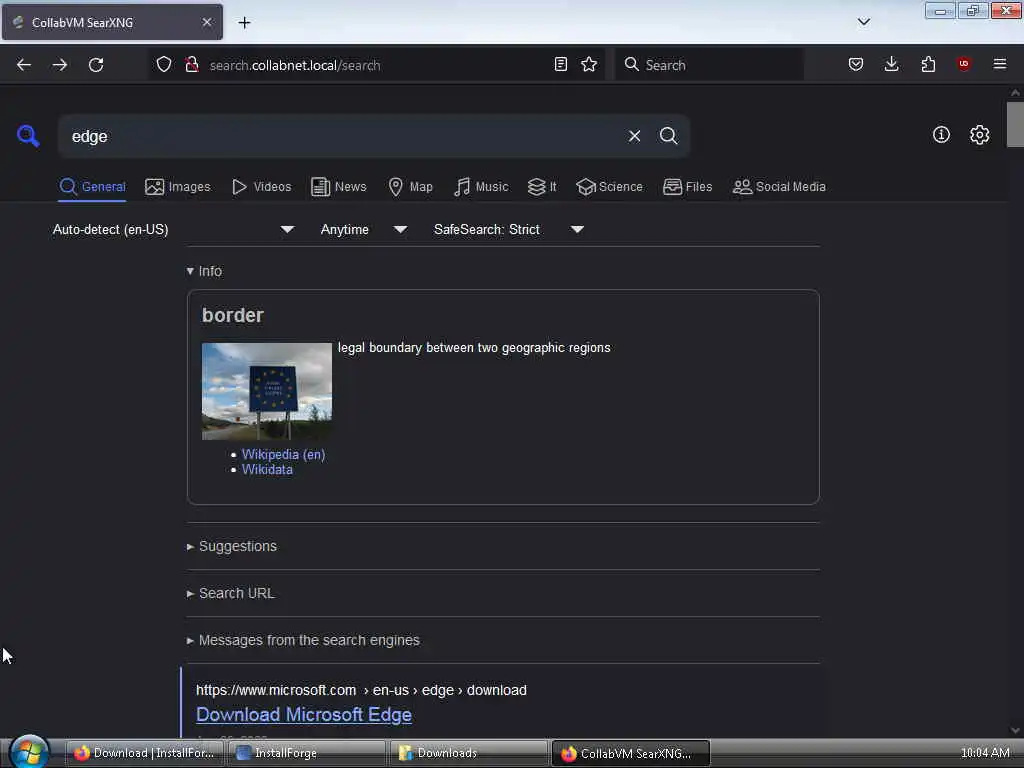Viewport: 1024px width, 768px height.
Task: Switch to Social Media search tab
Action: (779, 187)
